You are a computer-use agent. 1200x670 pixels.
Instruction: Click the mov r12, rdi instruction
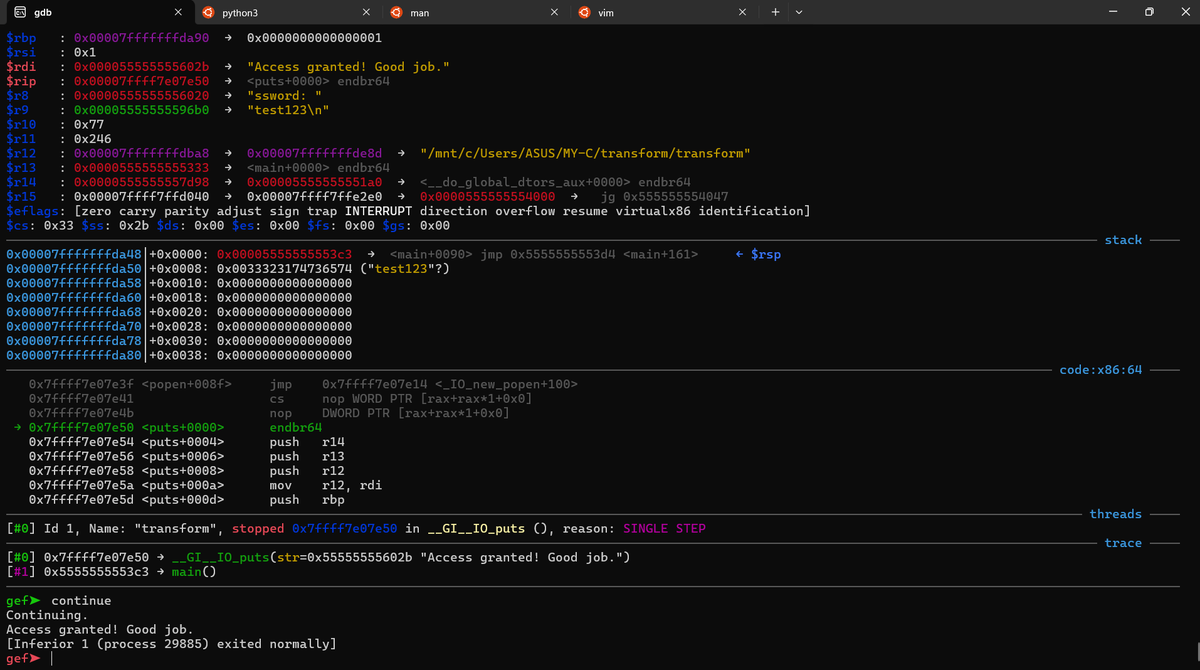coord(325,485)
